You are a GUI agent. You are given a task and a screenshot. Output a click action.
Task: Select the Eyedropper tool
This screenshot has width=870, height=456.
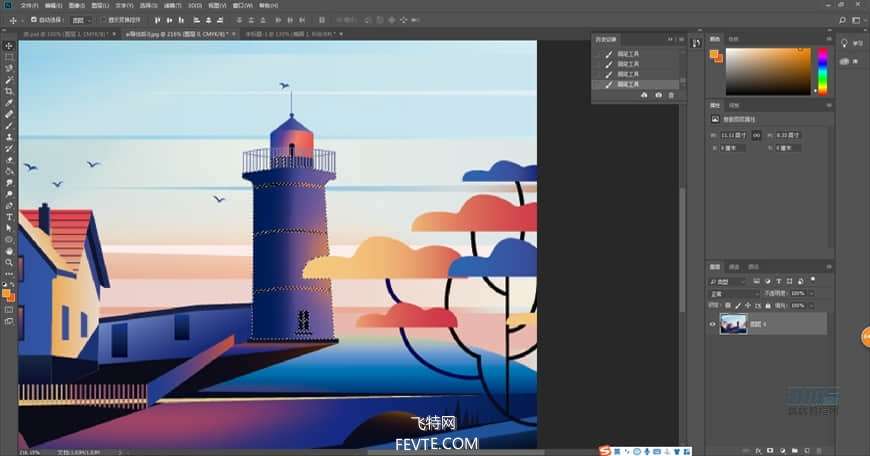pyautogui.click(x=9, y=103)
